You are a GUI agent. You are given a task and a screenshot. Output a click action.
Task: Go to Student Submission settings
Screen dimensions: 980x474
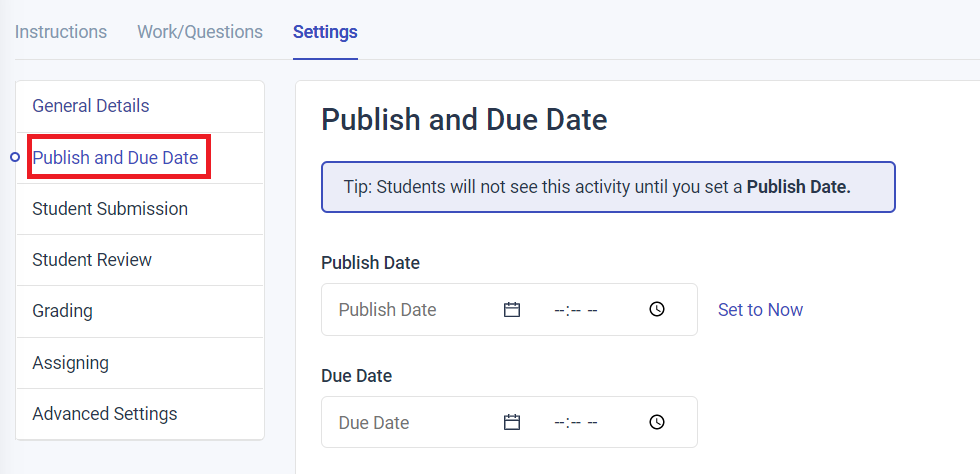pos(110,209)
